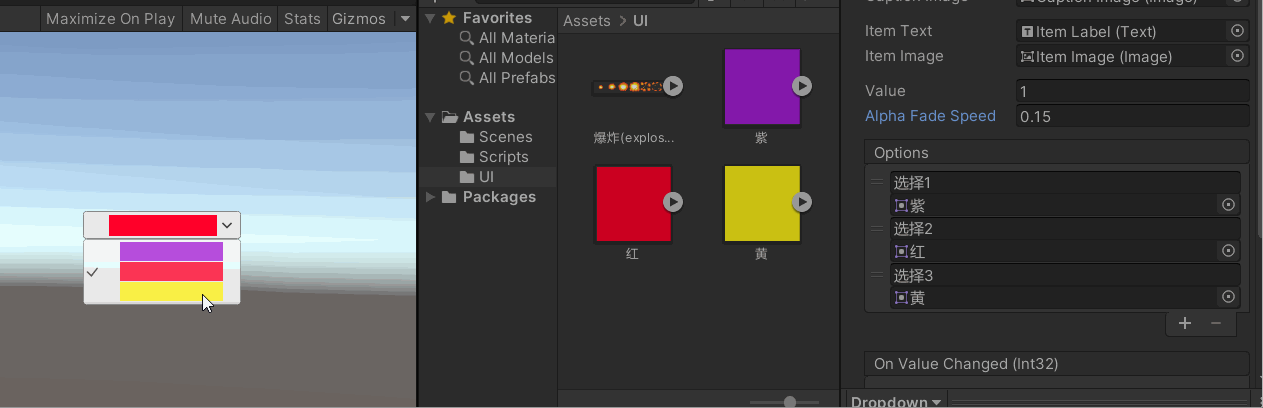Click the Alpha Fade Speed input field
Viewport: 1263px width, 408px height.
click(1132, 116)
